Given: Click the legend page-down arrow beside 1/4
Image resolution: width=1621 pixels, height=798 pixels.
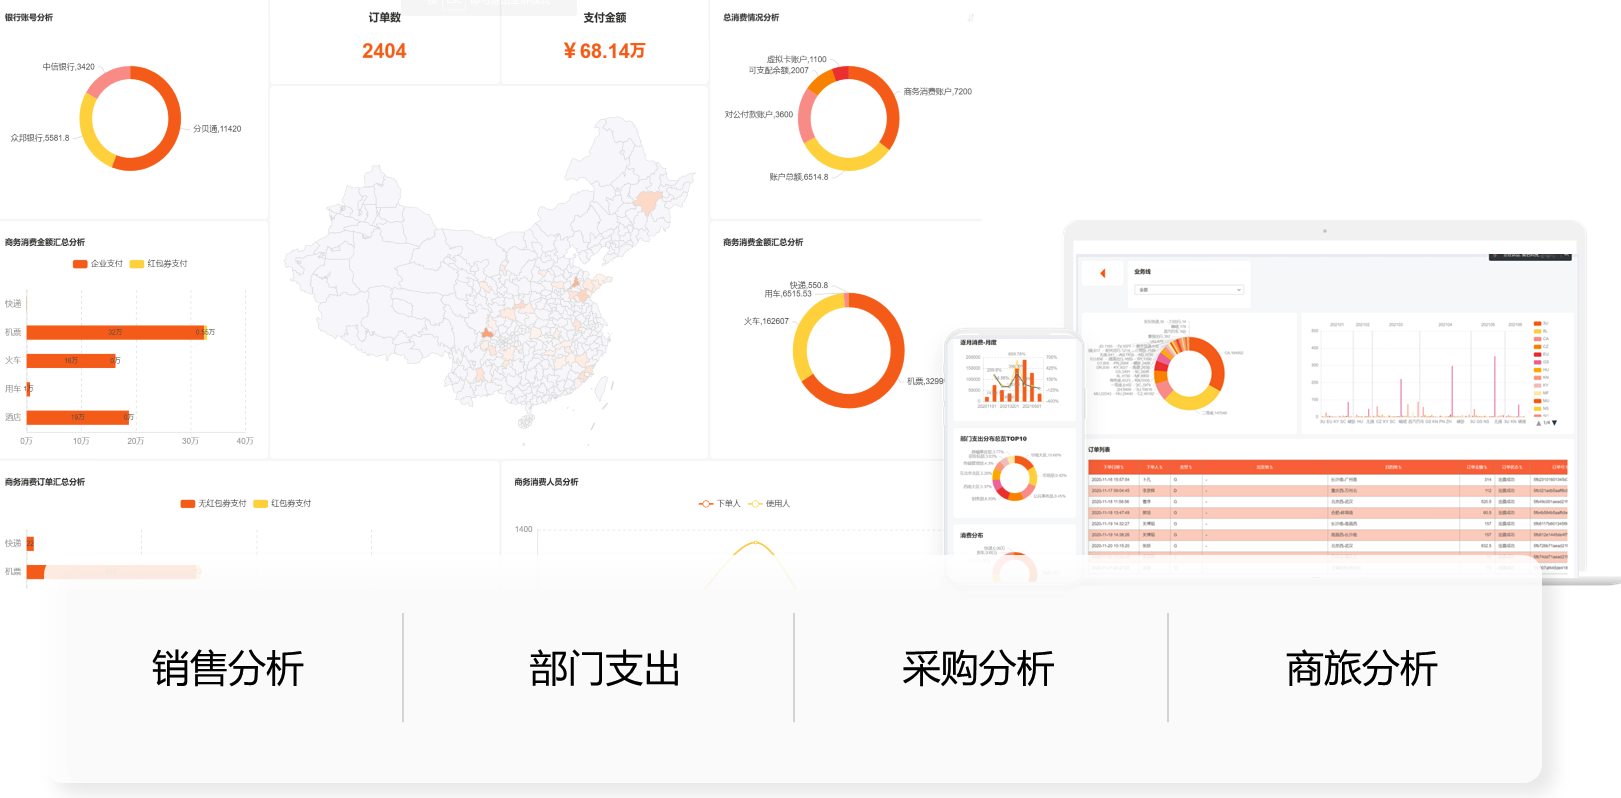Looking at the screenshot, I should [1554, 423].
